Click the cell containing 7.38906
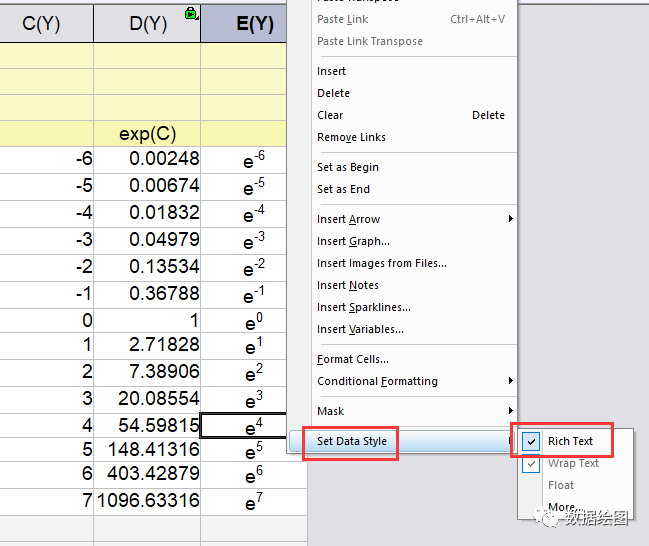The image size is (649, 546). [x=147, y=372]
